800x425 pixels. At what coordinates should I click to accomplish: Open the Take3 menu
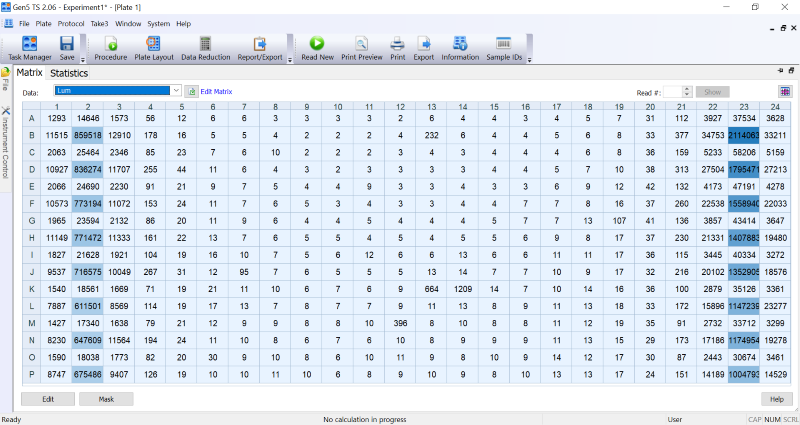(99, 23)
